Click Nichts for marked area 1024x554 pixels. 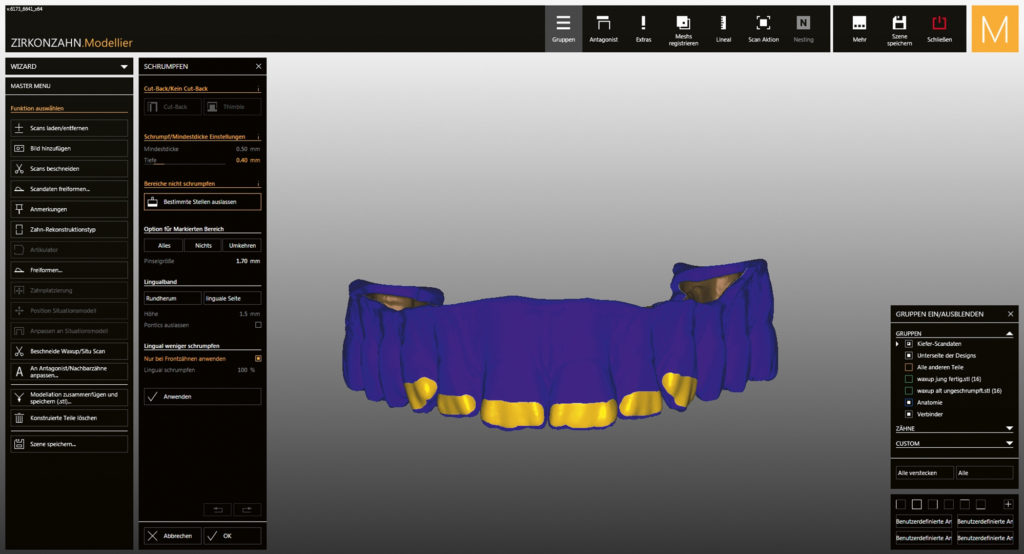203,246
